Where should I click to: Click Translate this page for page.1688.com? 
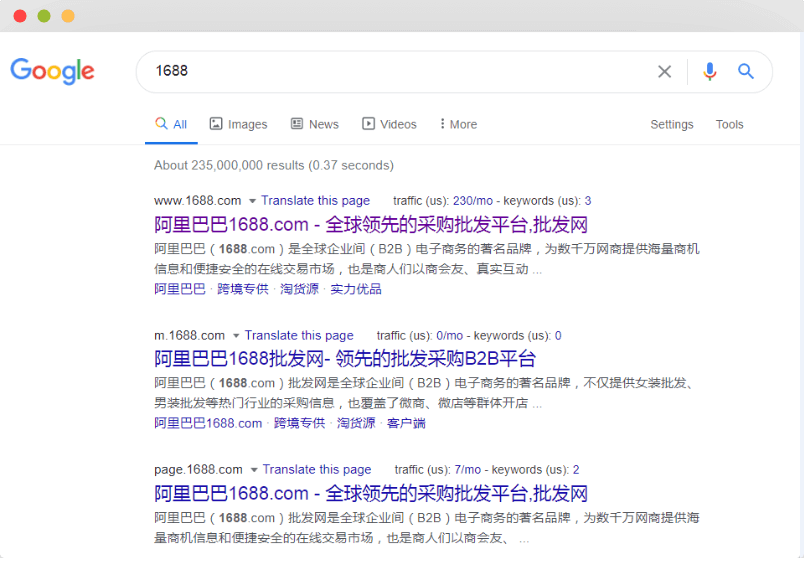(x=317, y=470)
